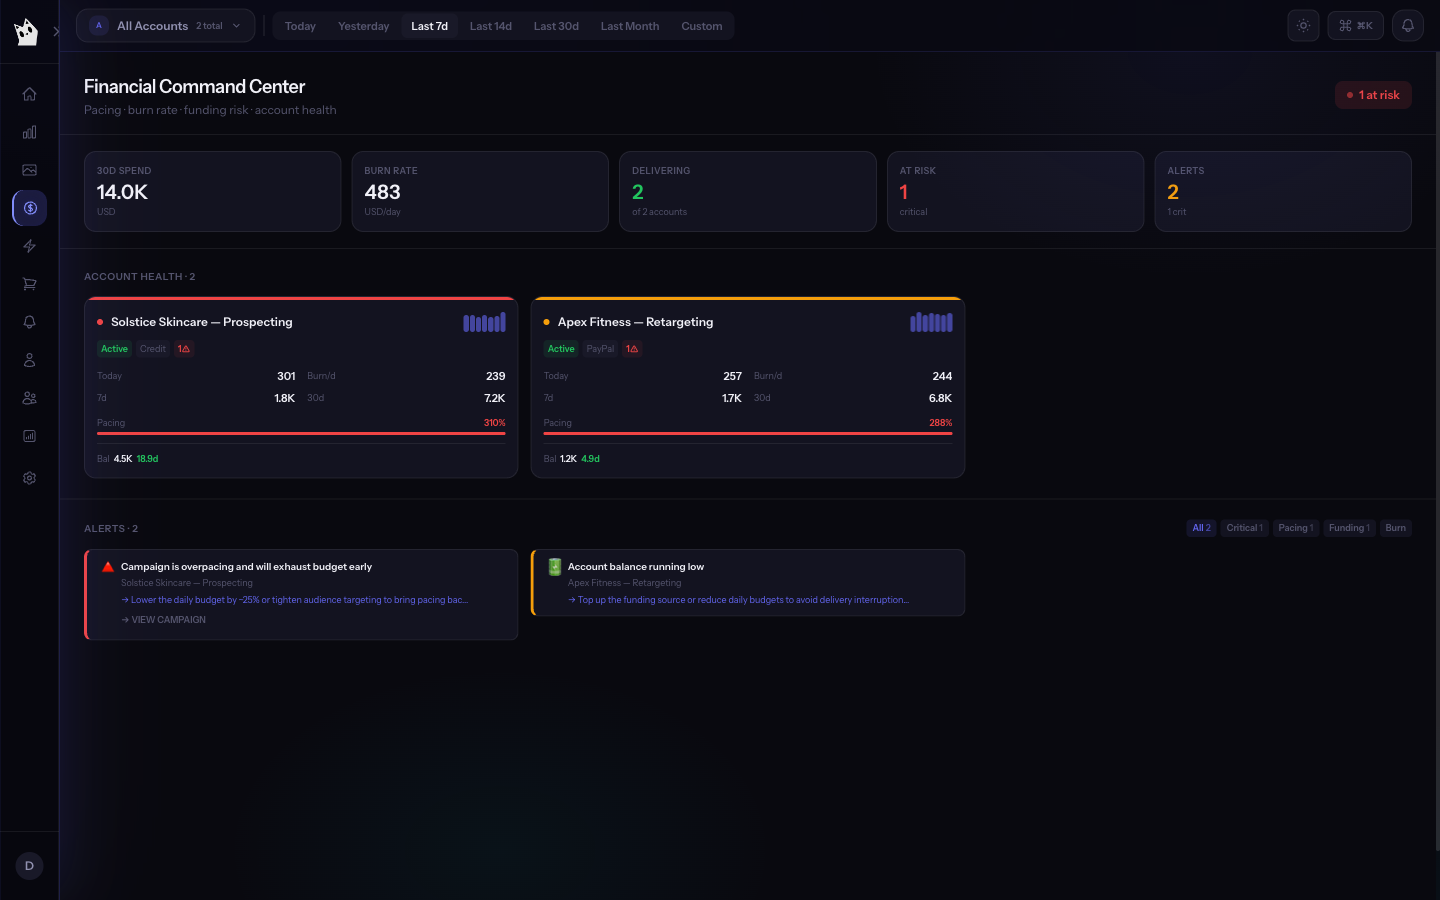Screen dimensions: 1440x900
Task: Open the Home page from sidebar
Action: point(29,94)
